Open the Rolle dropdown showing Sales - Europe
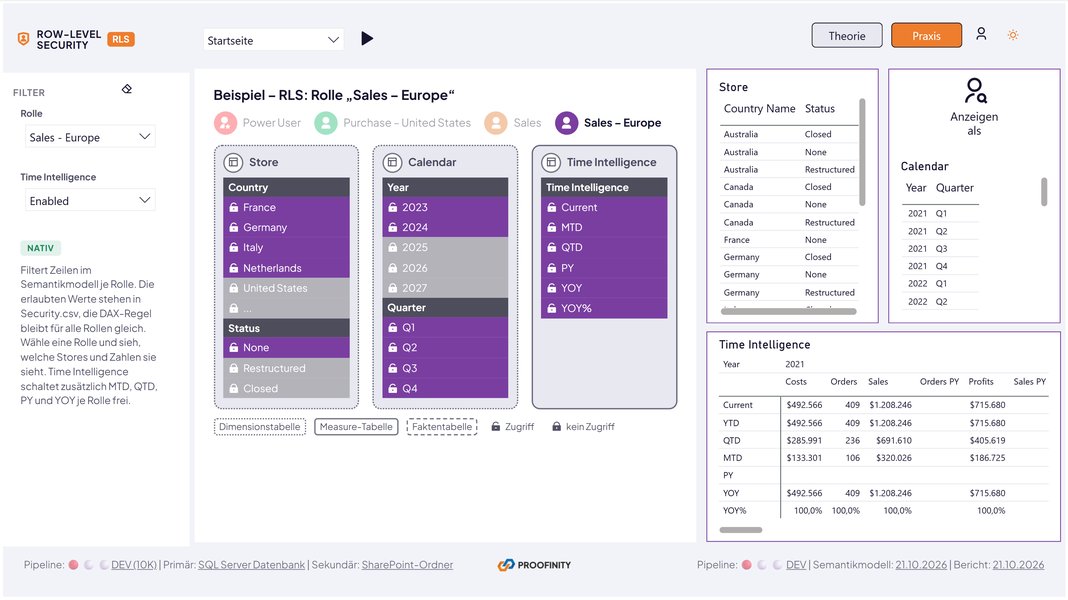 [90, 137]
